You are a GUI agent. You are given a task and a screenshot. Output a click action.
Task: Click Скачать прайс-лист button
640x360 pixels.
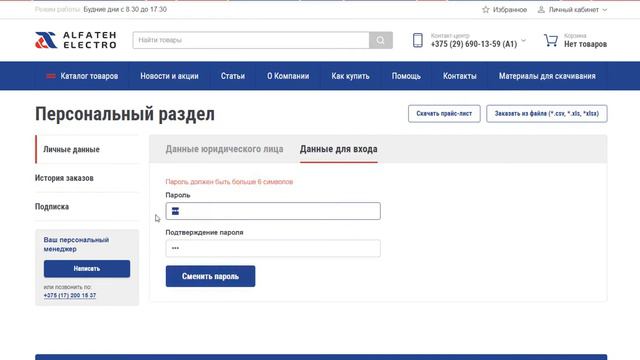click(444, 113)
